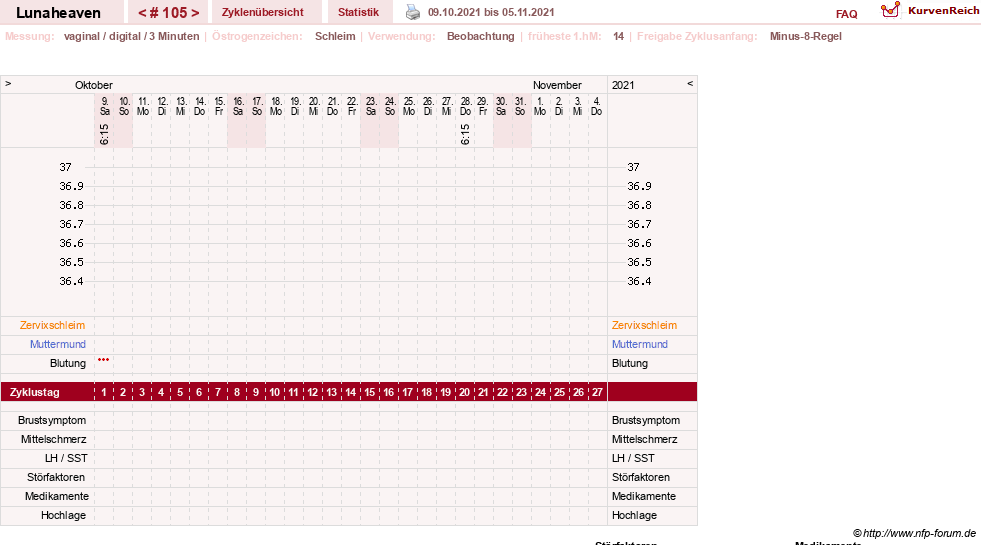The image size is (981, 545).
Task: Click cycle day 1 in the Zyklustag row
Action: (104, 392)
